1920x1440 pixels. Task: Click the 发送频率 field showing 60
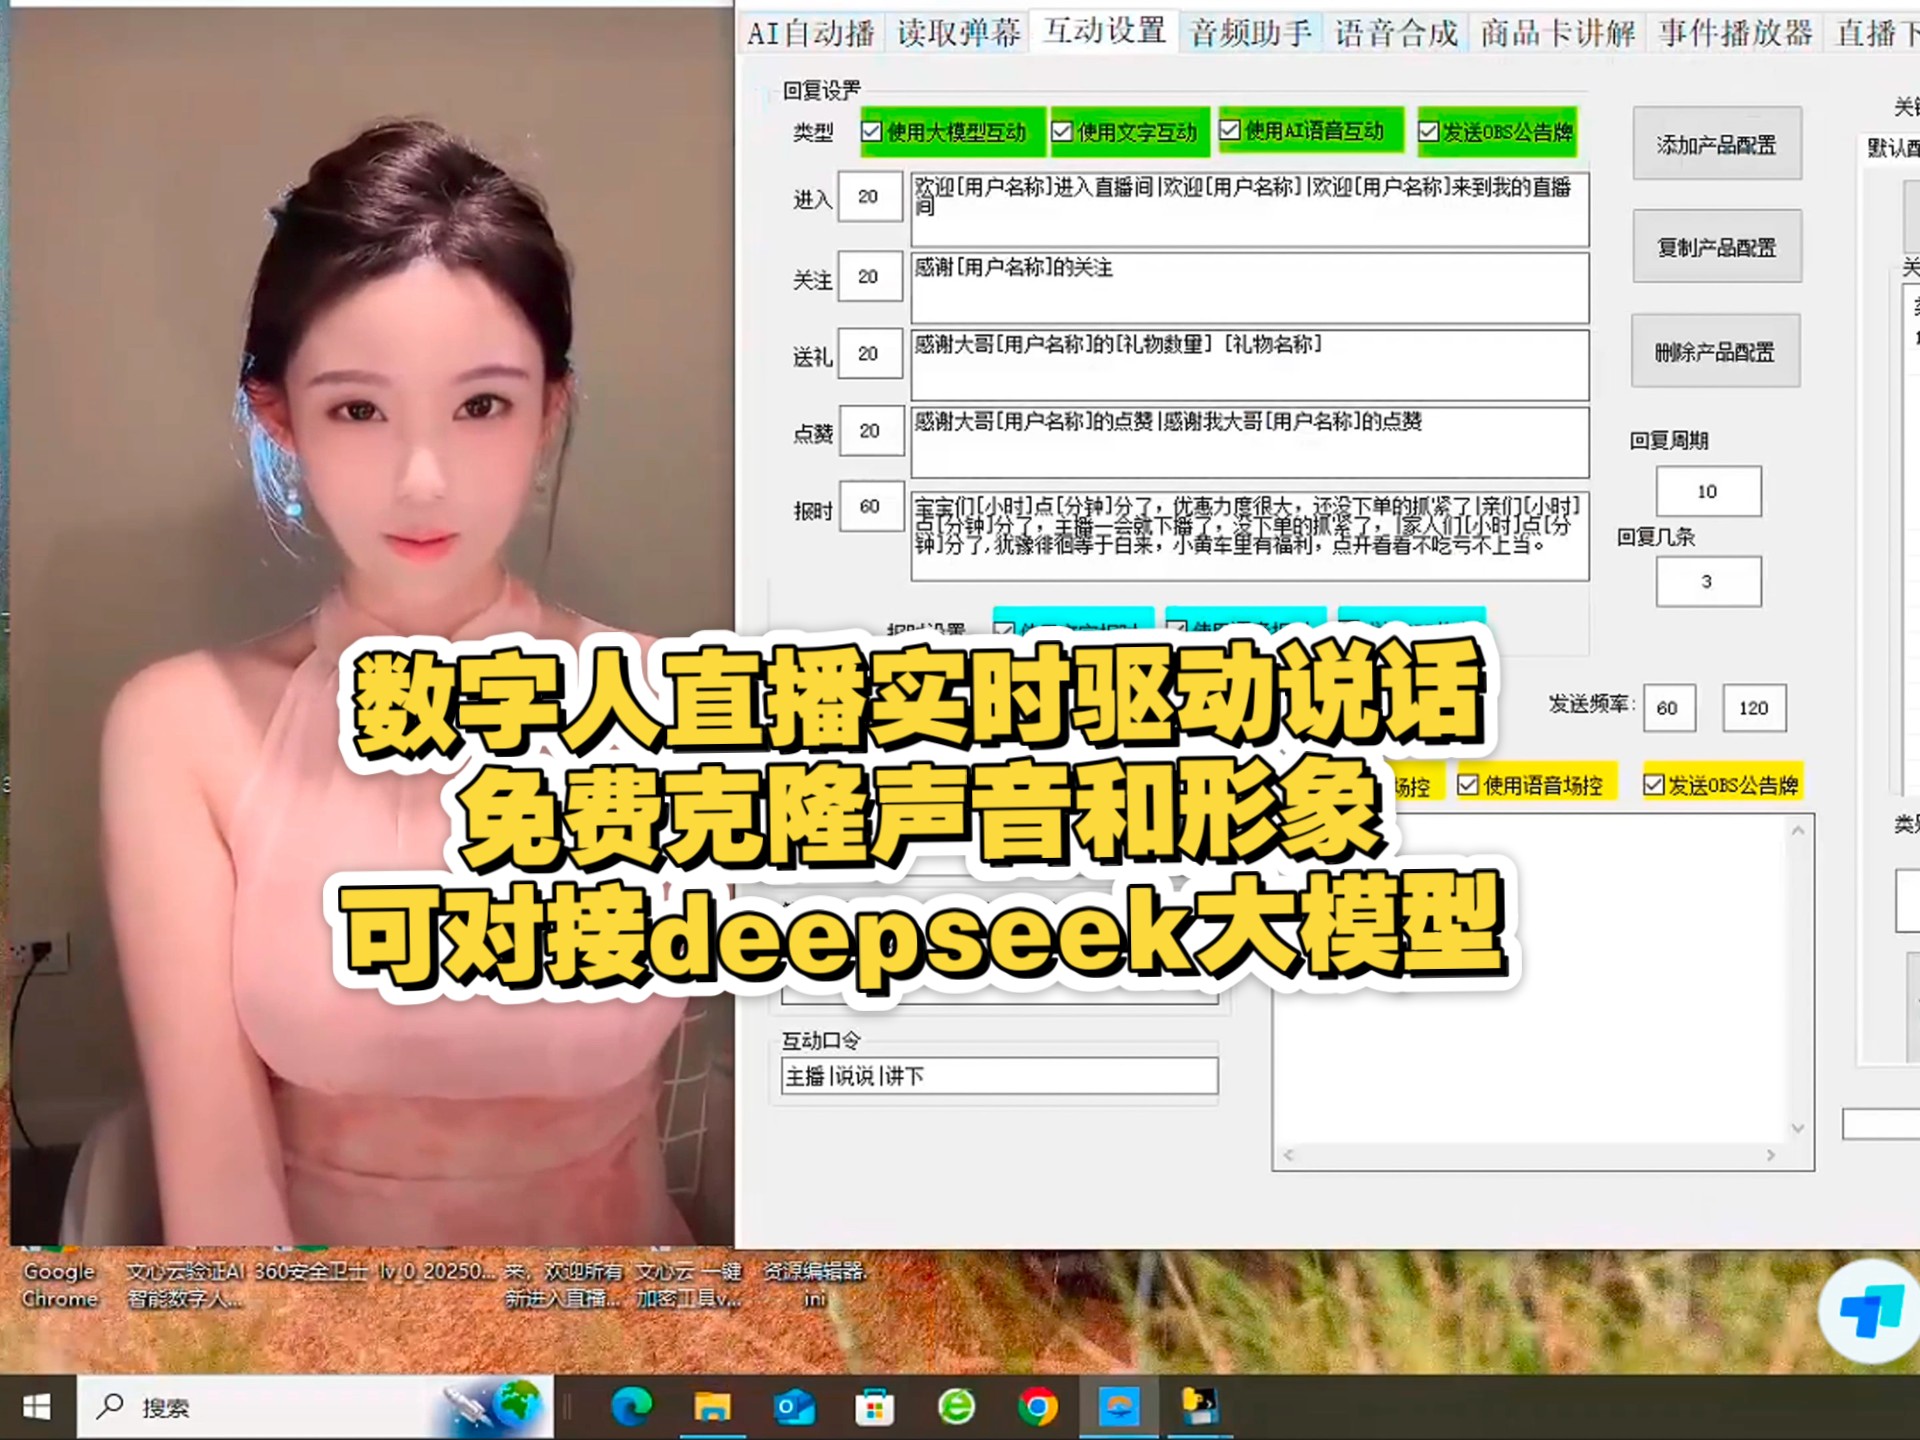click(x=1669, y=708)
